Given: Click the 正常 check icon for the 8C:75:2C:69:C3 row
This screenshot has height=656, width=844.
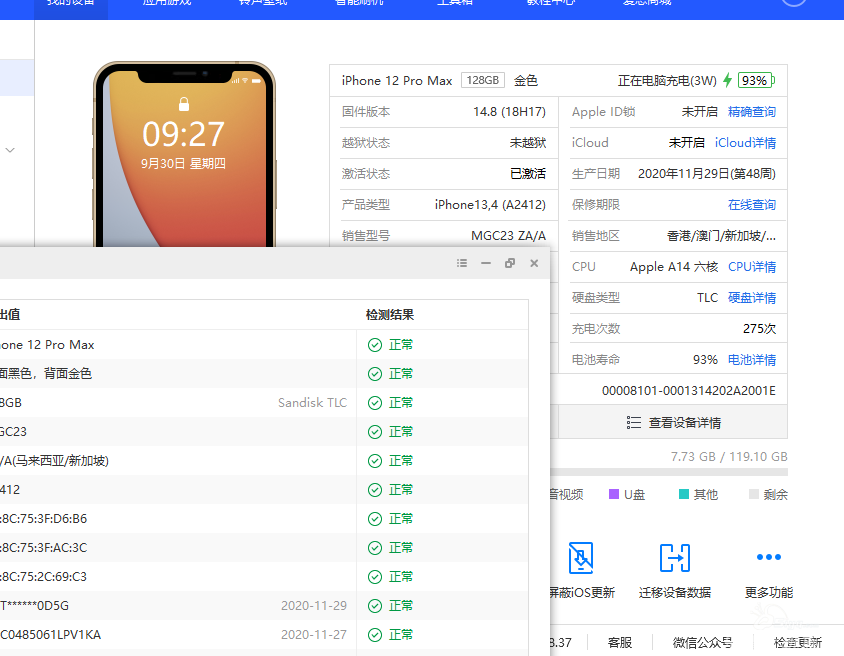Looking at the screenshot, I should 375,577.
